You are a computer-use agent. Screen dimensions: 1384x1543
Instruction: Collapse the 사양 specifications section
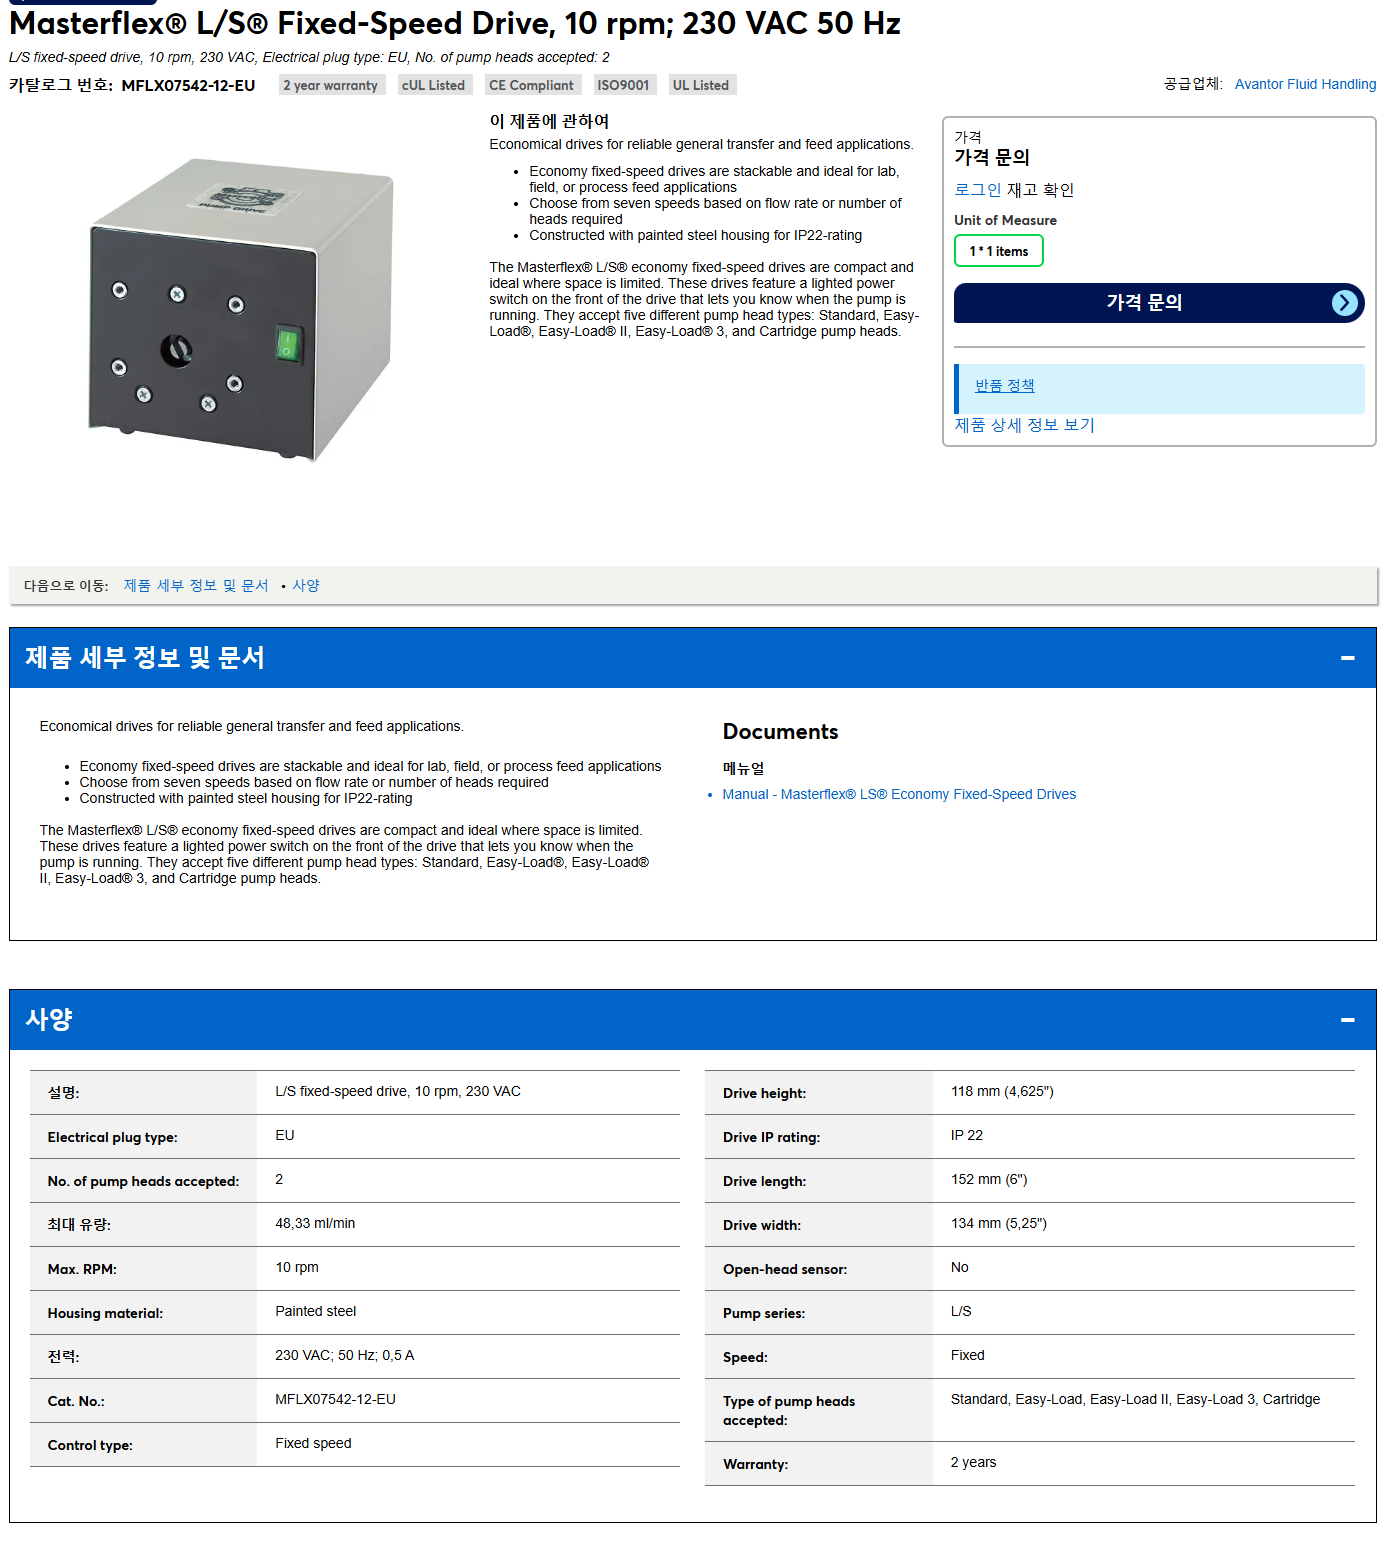coord(1347,1020)
